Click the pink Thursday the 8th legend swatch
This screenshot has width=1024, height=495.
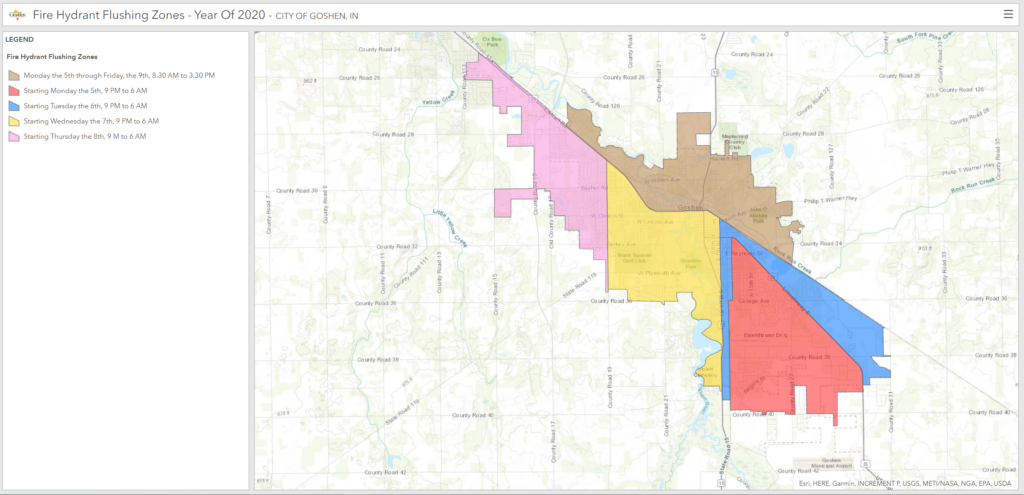[15, 135]
